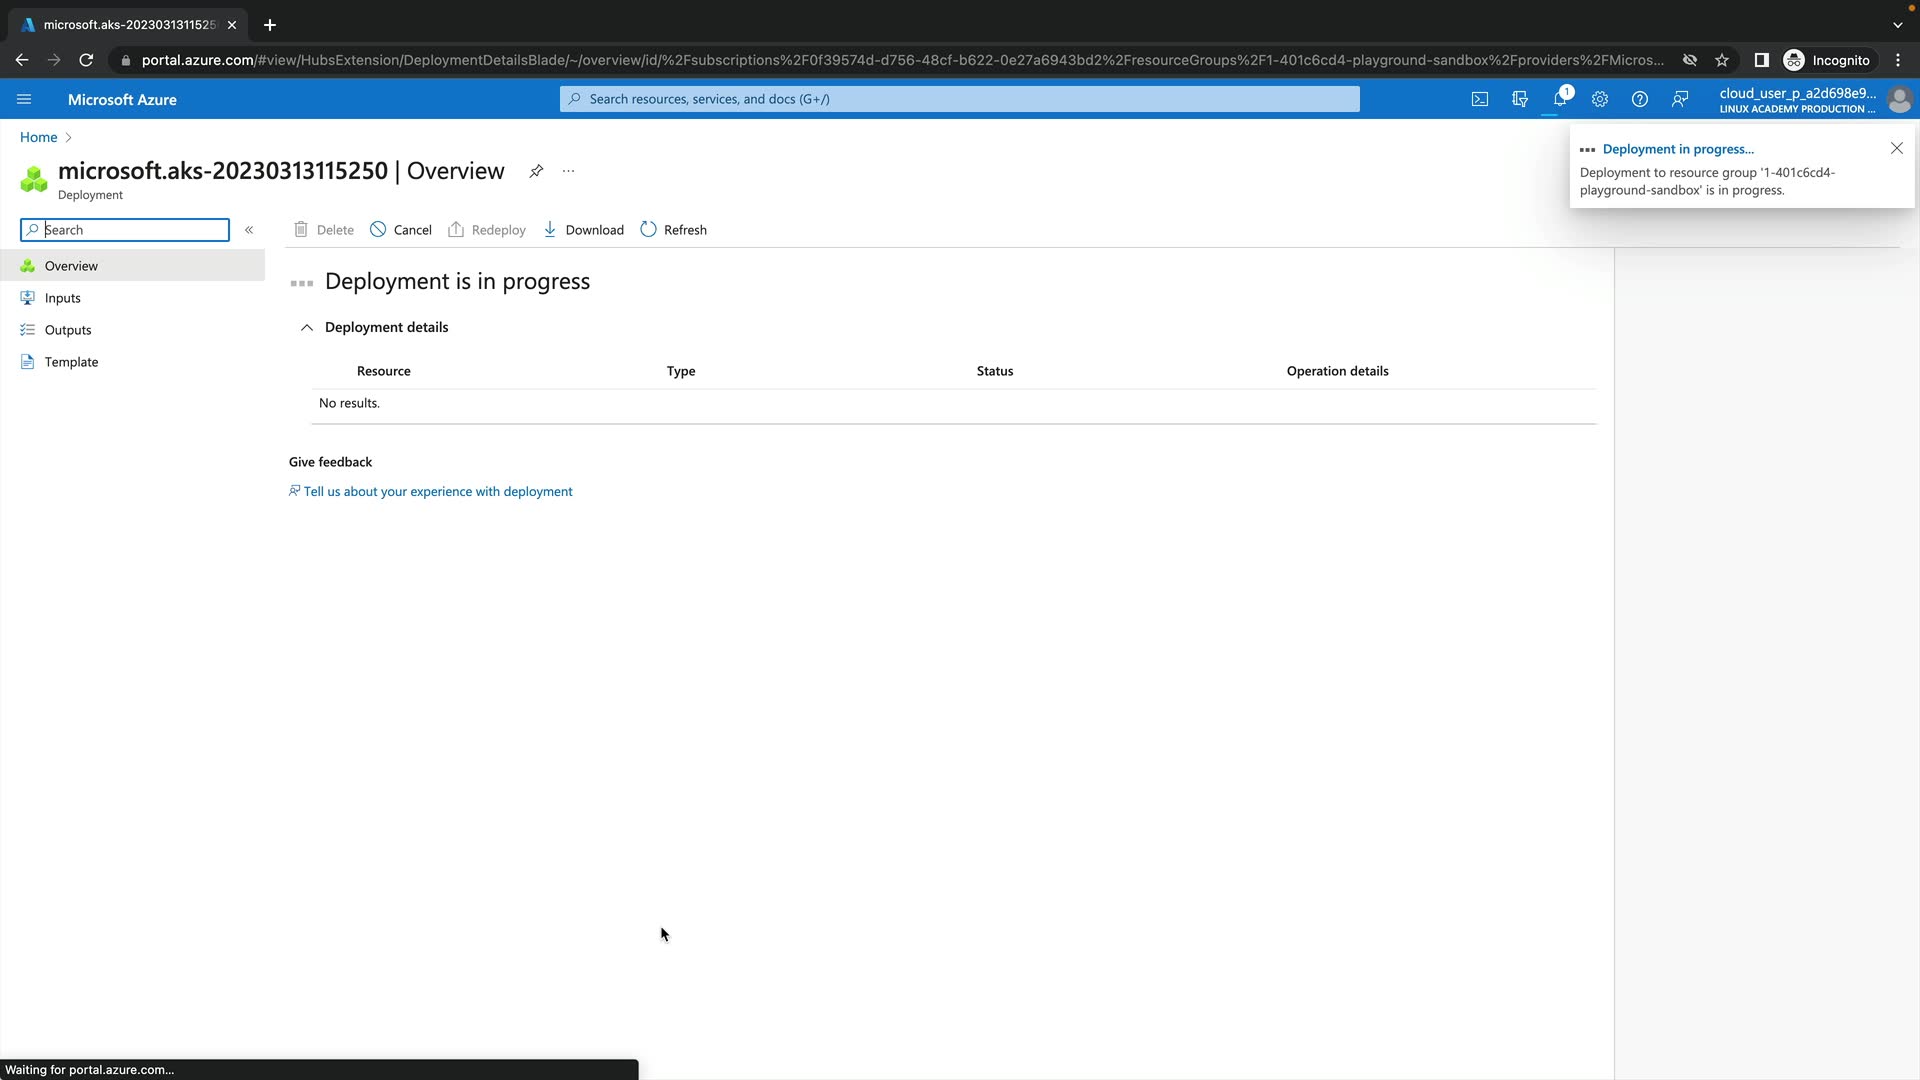Open the deployment experience feedback link
The image size is (1920, 1080).
(x=437, y=492)
